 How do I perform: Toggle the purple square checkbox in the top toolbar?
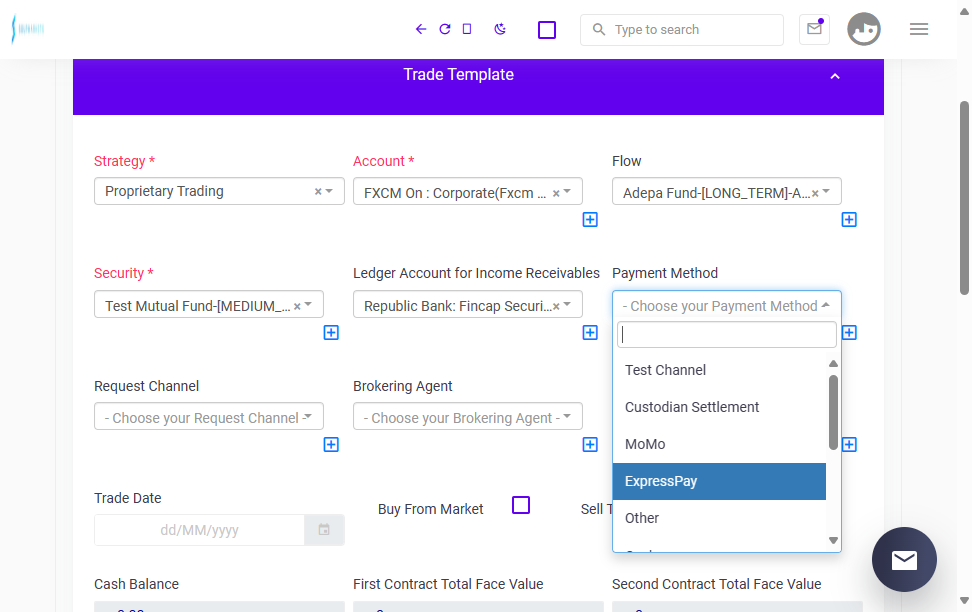[547, 30]
